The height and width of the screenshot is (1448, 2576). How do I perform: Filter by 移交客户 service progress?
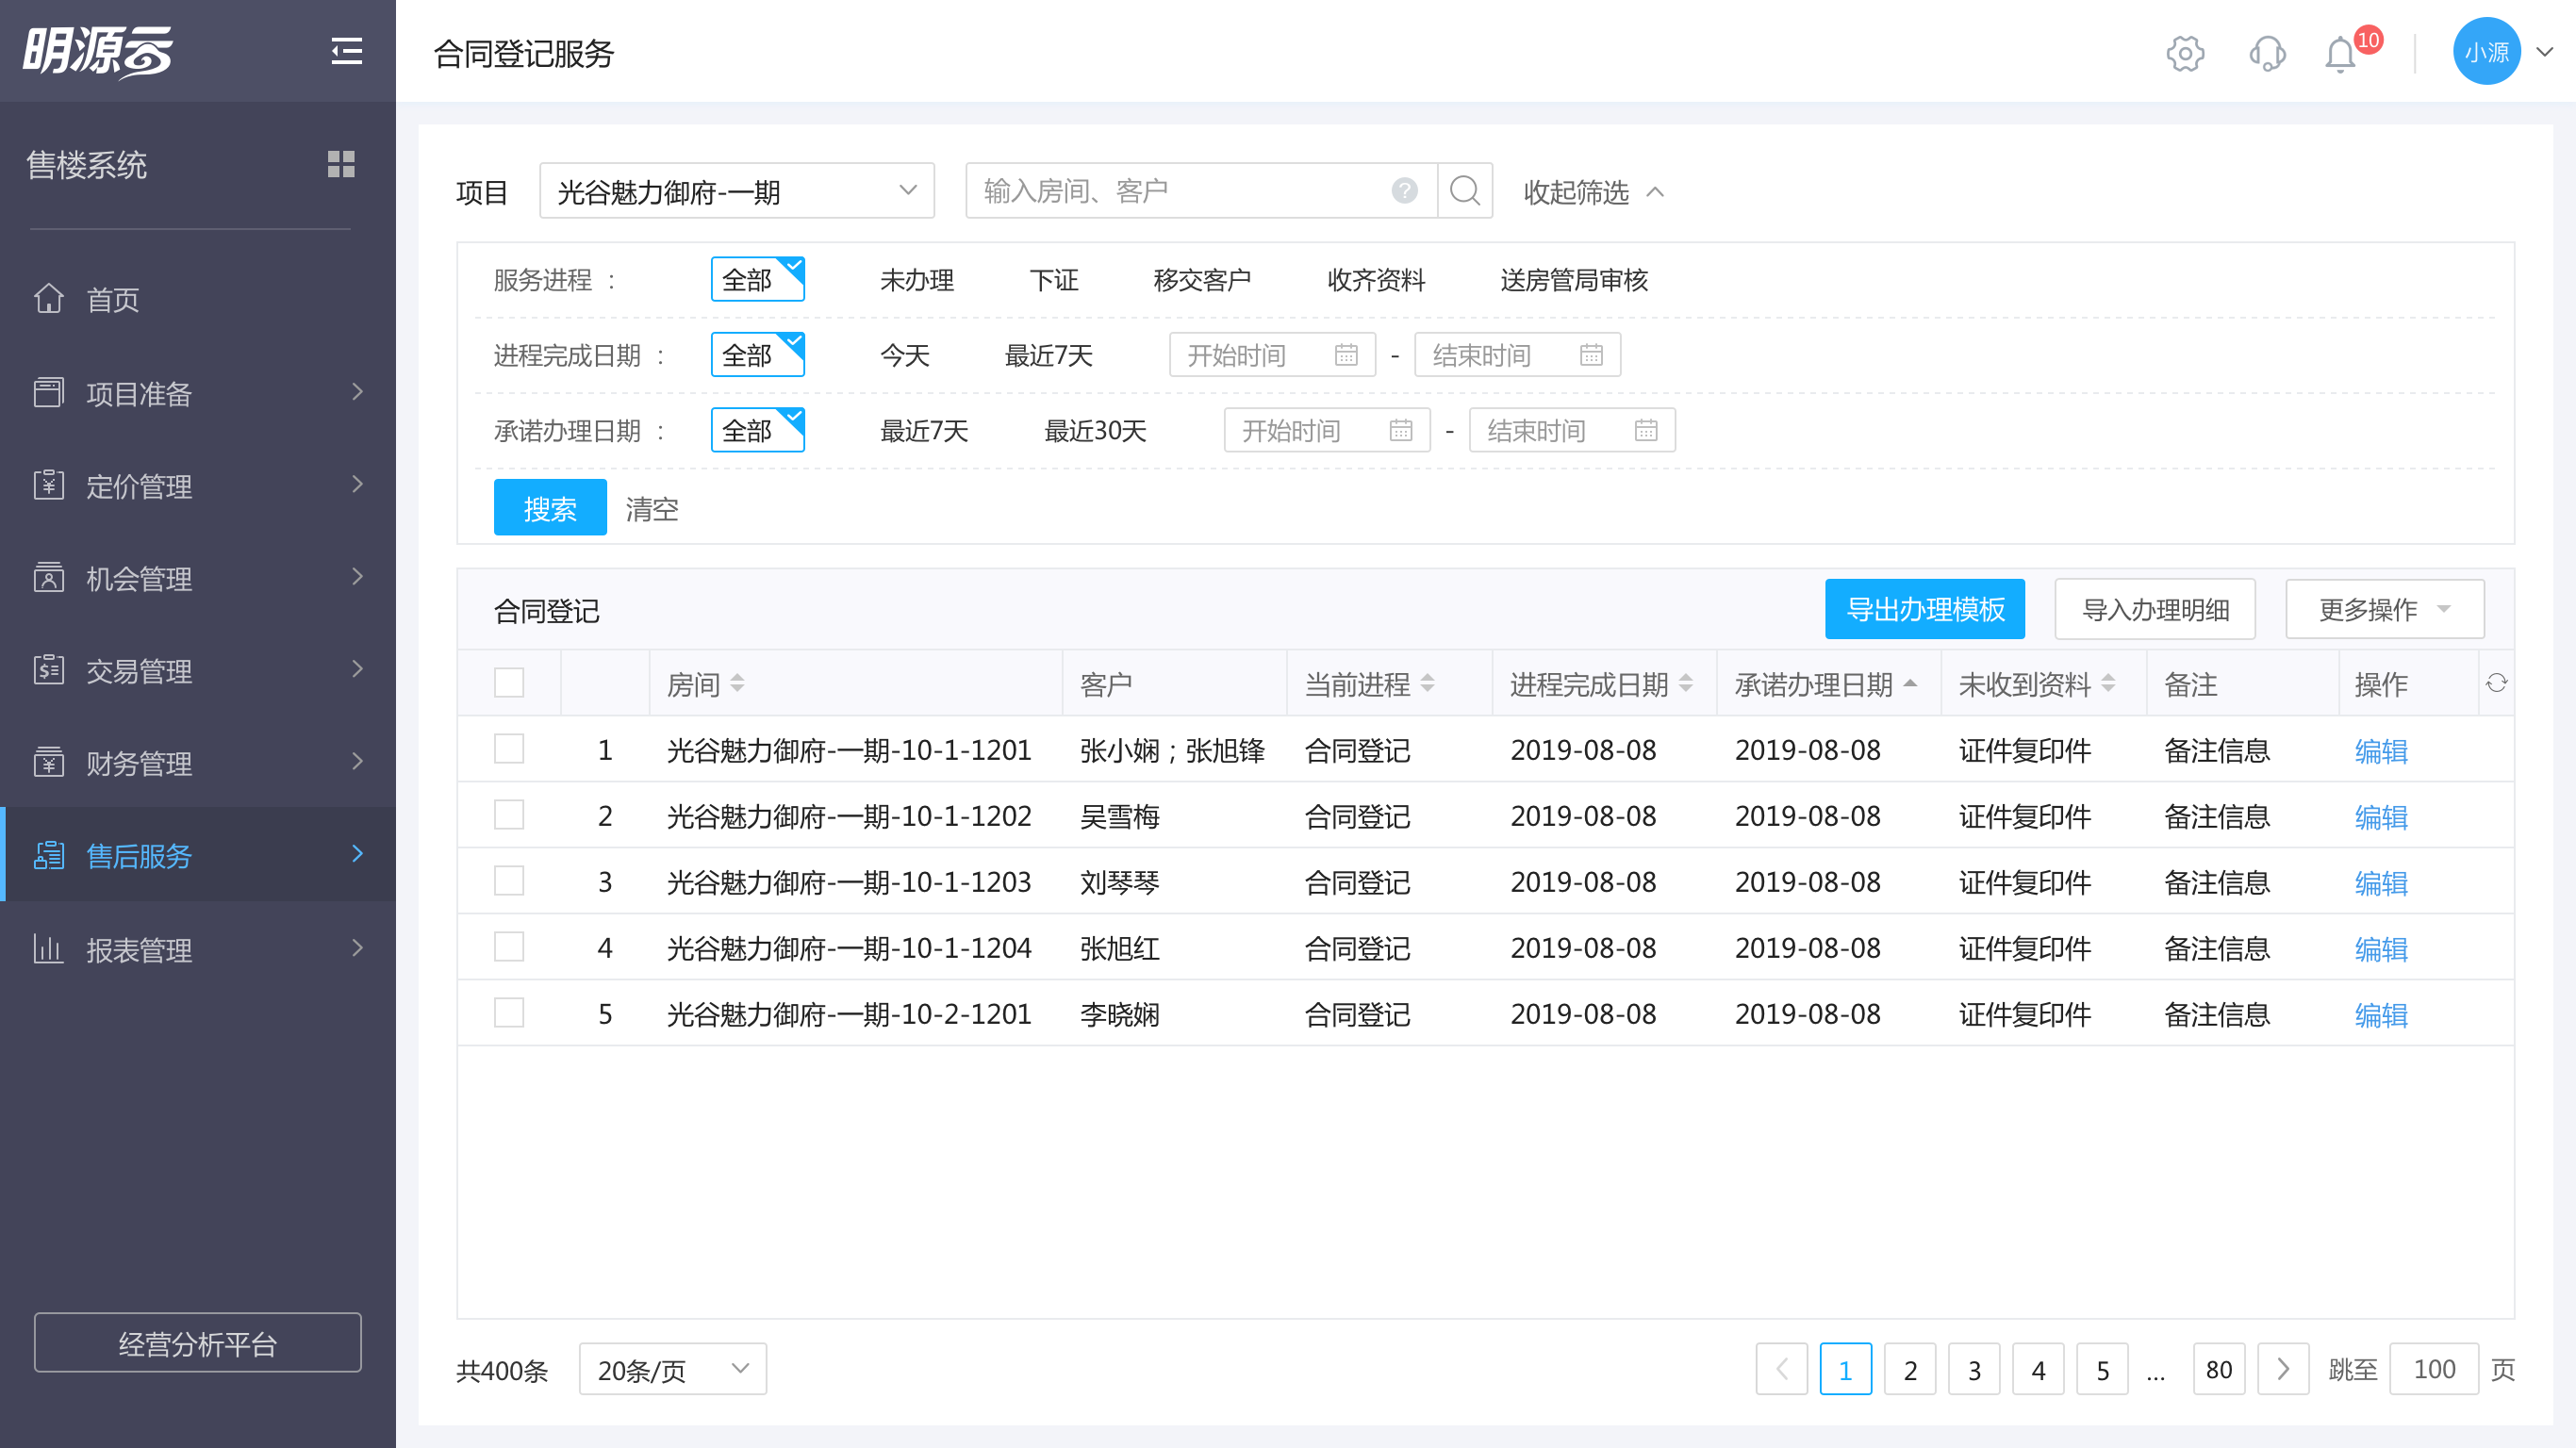pos(1202,280)
